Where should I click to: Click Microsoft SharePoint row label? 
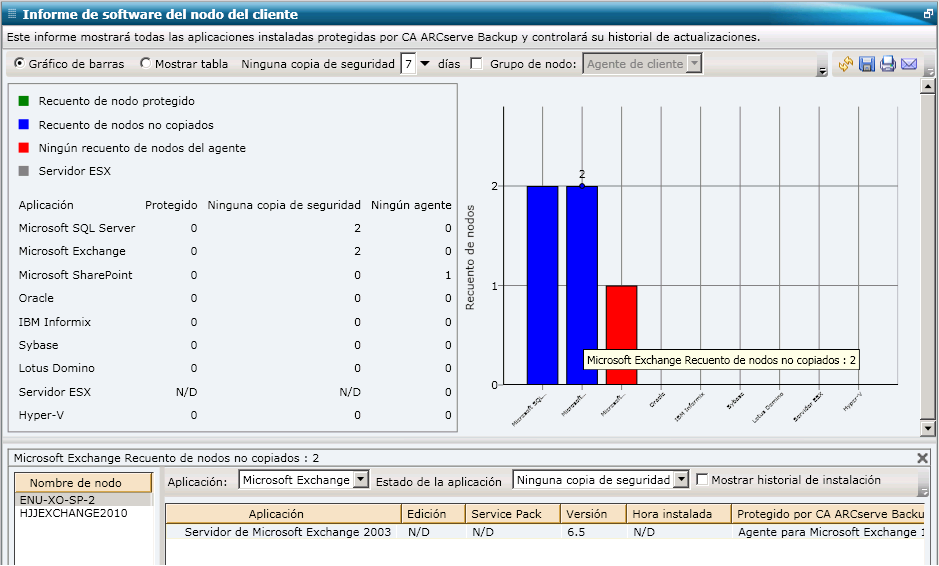(75, 275)
